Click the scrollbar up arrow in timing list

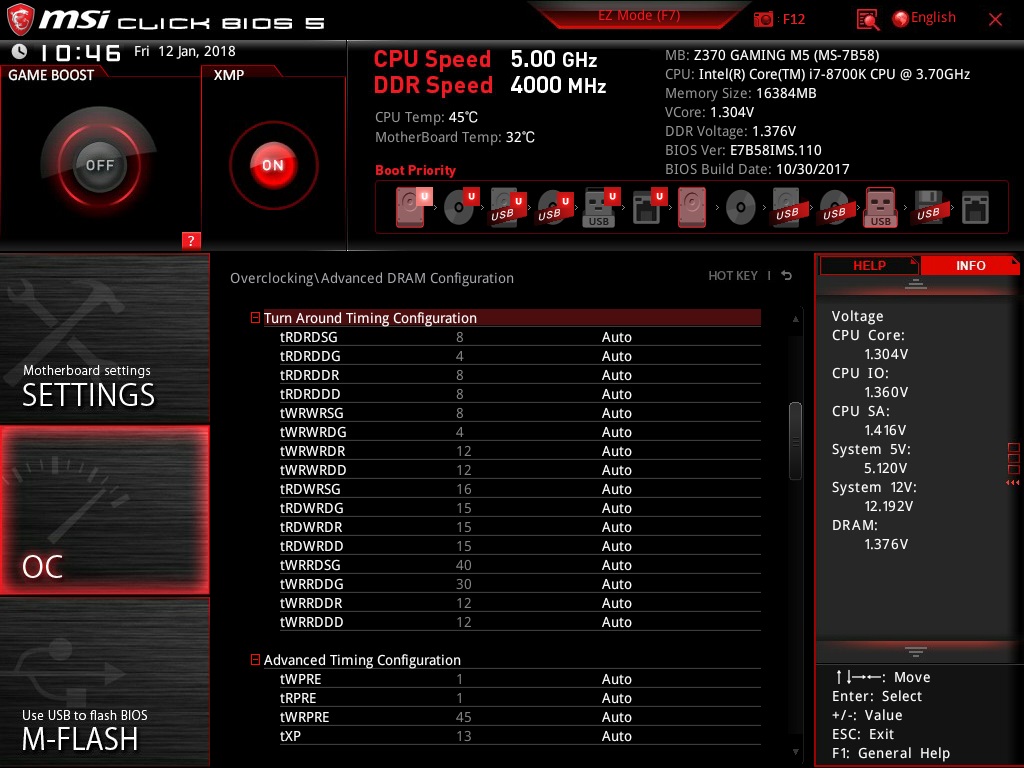coord(795,319)
